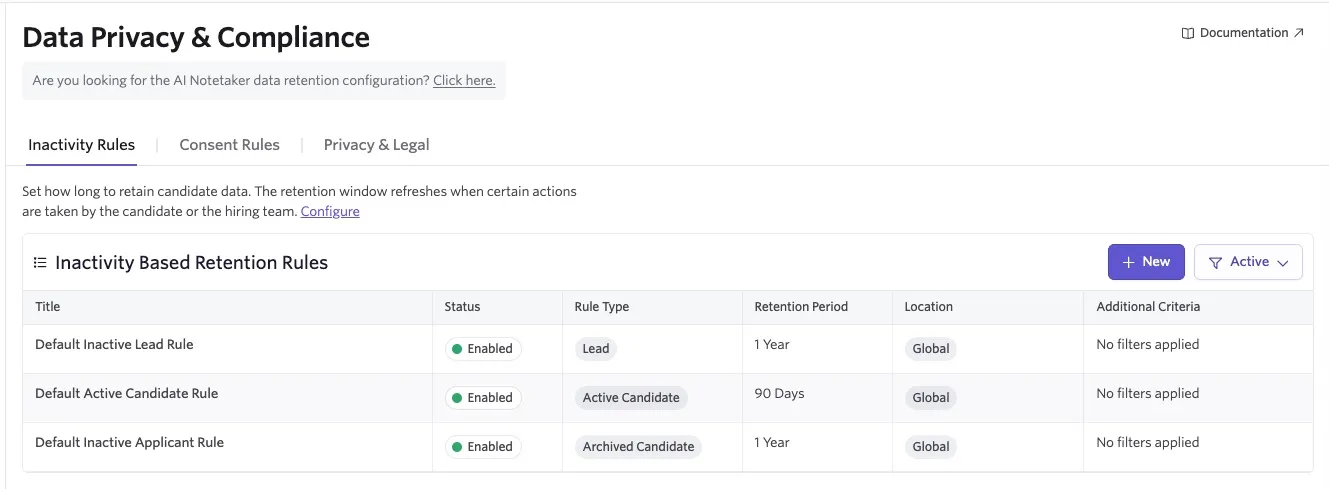Click Enabled status badge for Inactive Lead Rule
1329x489 pixels.
click(483, 349)
